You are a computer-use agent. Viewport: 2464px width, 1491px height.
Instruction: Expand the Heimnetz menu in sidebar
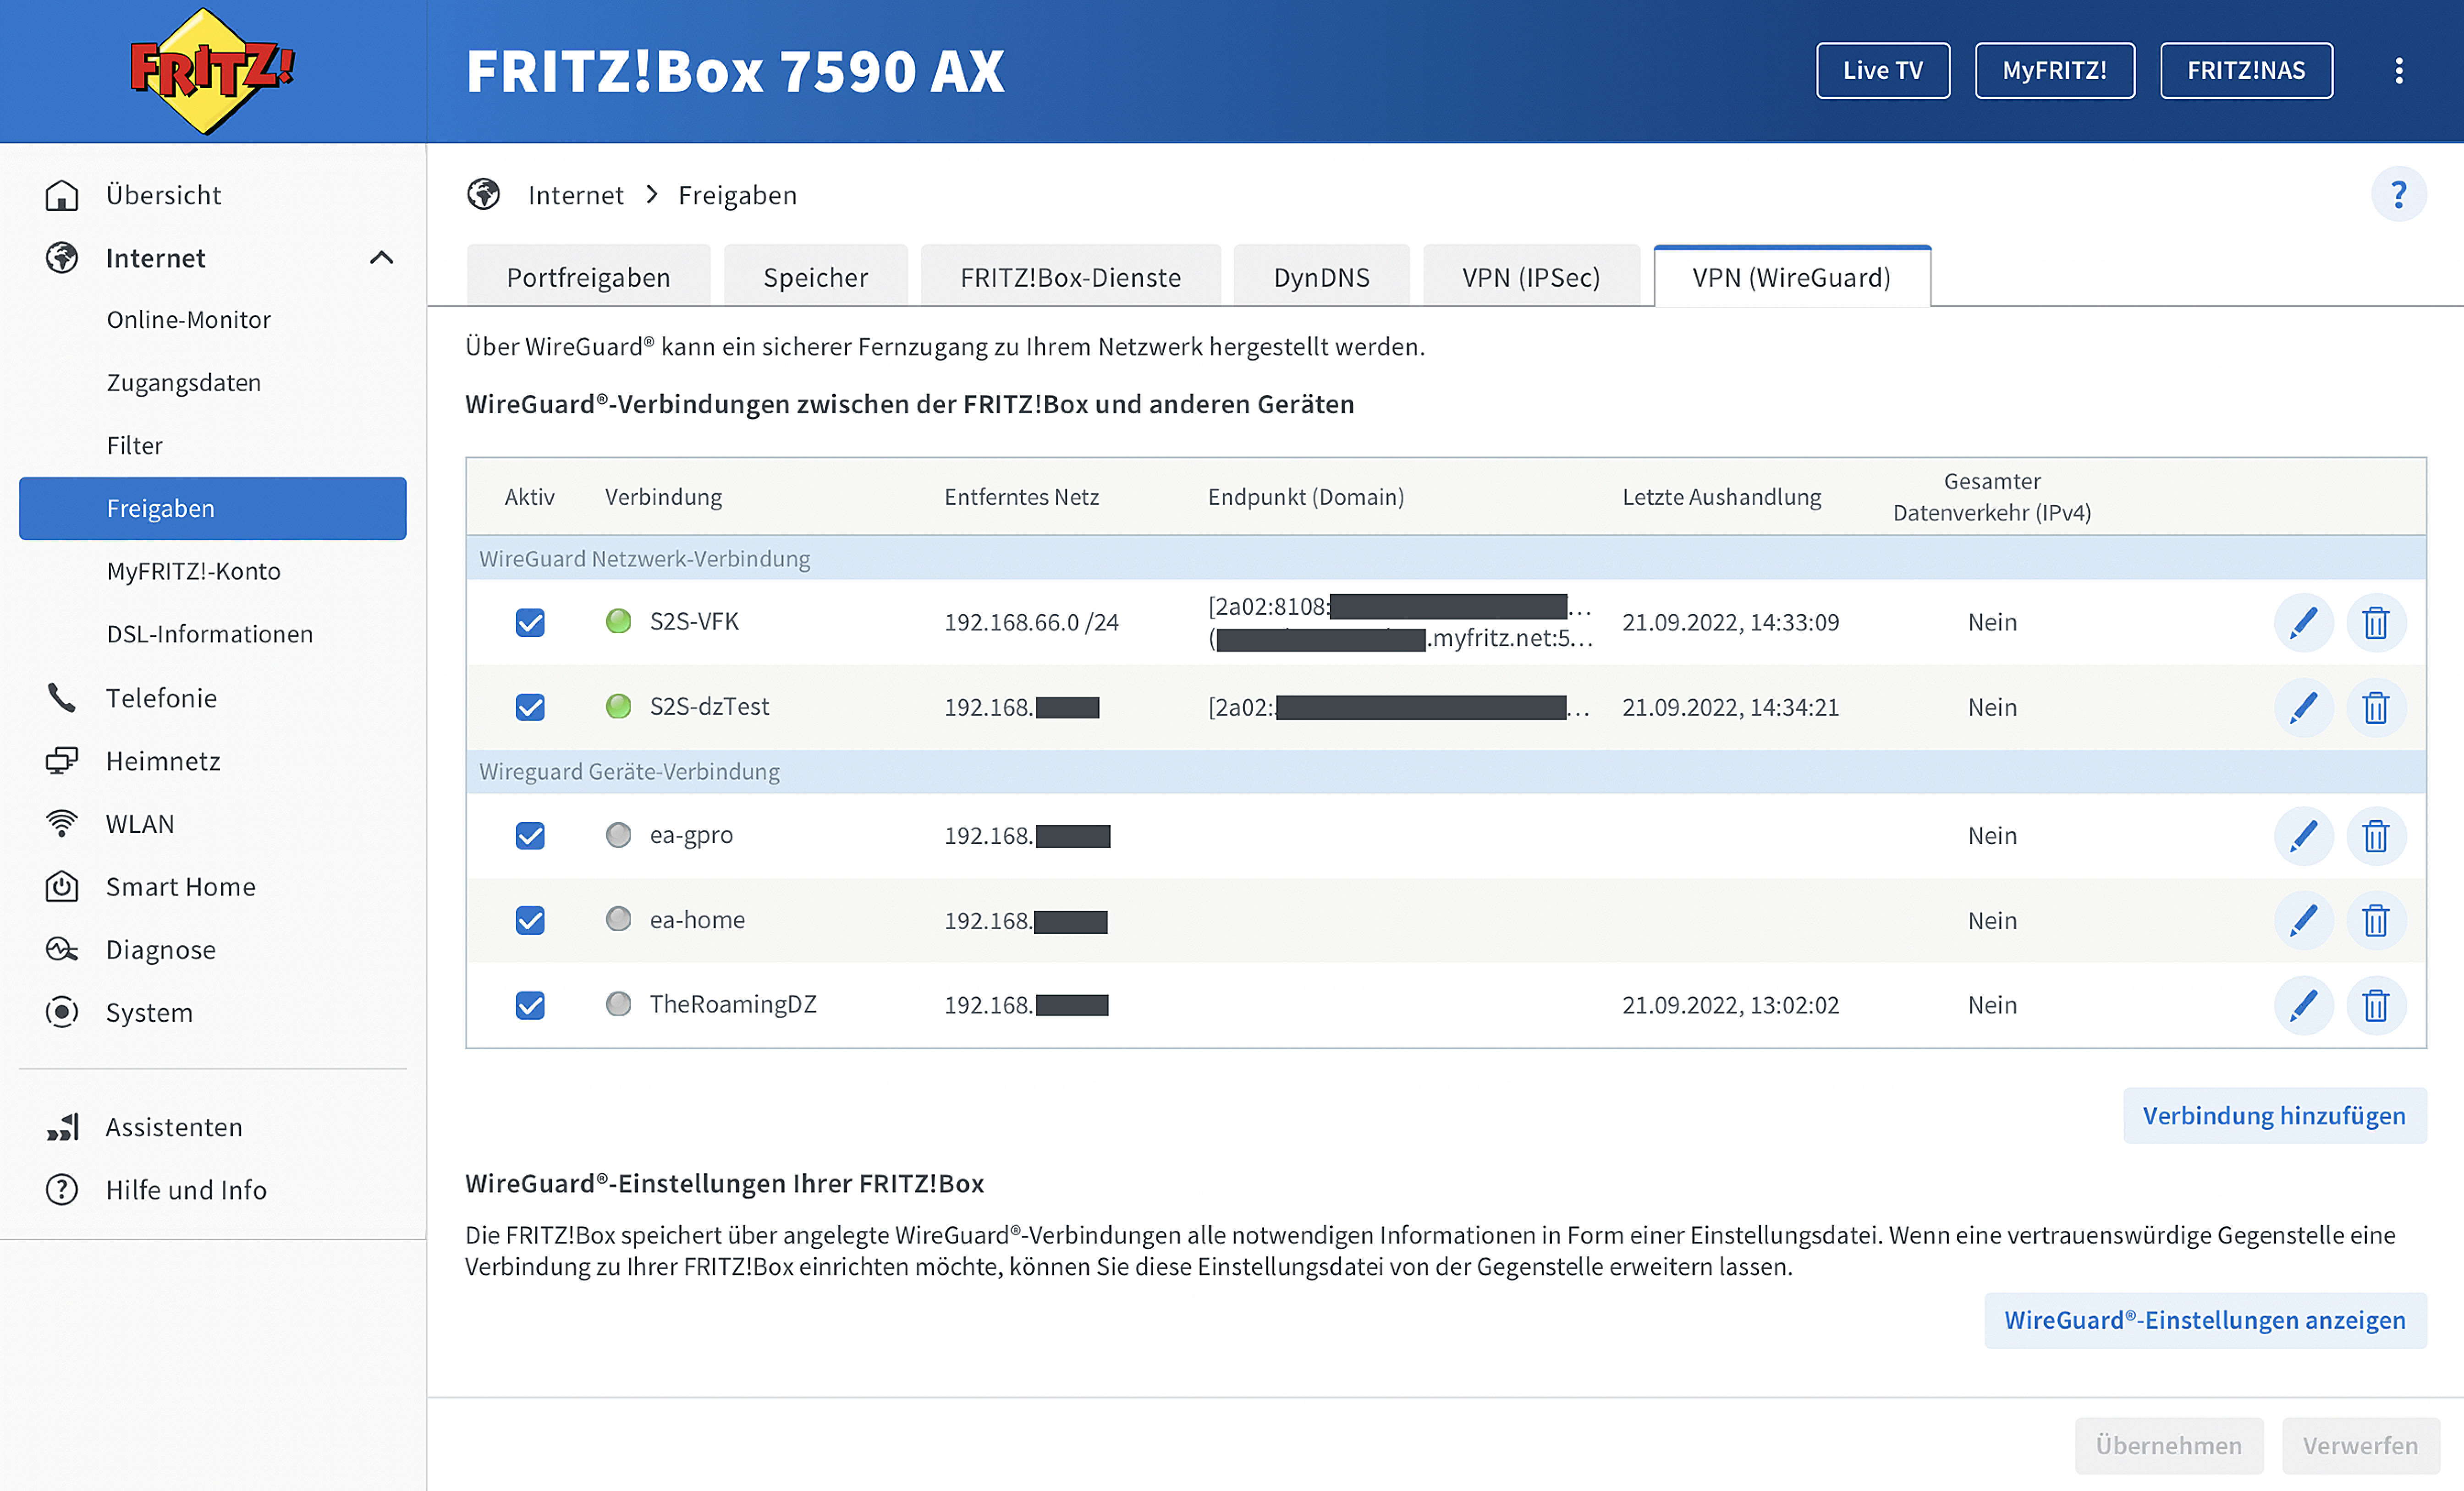(163, 761)
